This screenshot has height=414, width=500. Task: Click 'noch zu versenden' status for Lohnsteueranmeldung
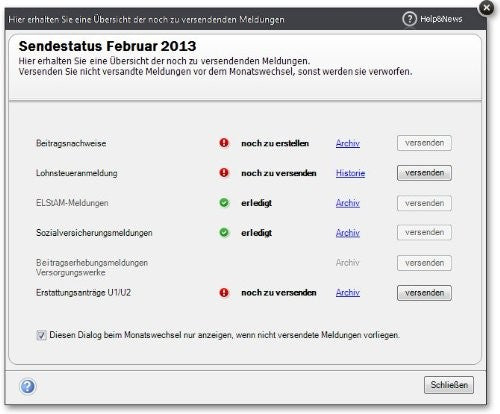point(279,173)
